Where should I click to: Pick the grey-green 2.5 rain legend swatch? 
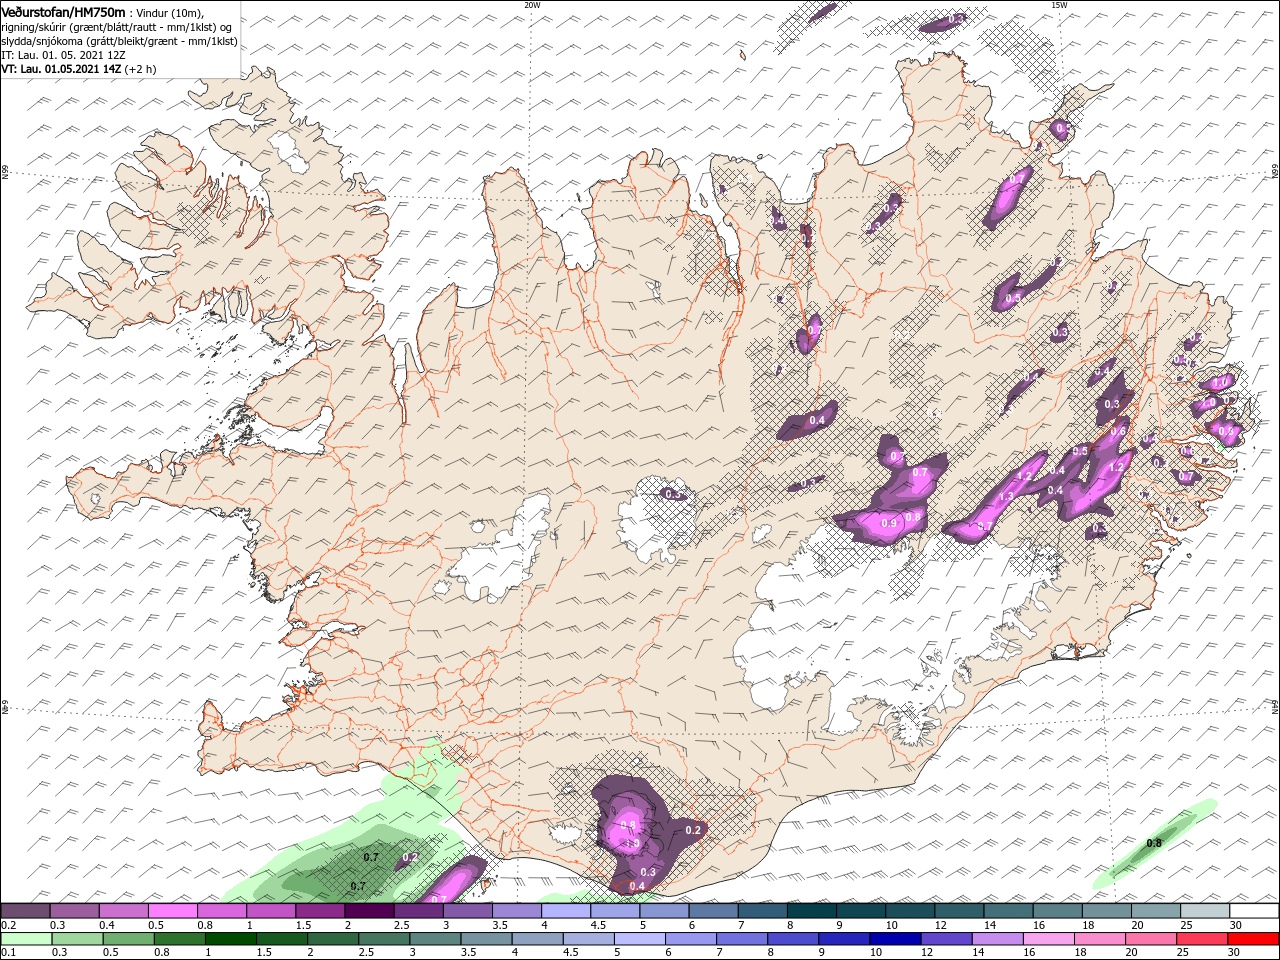click(x=383, y=939)
